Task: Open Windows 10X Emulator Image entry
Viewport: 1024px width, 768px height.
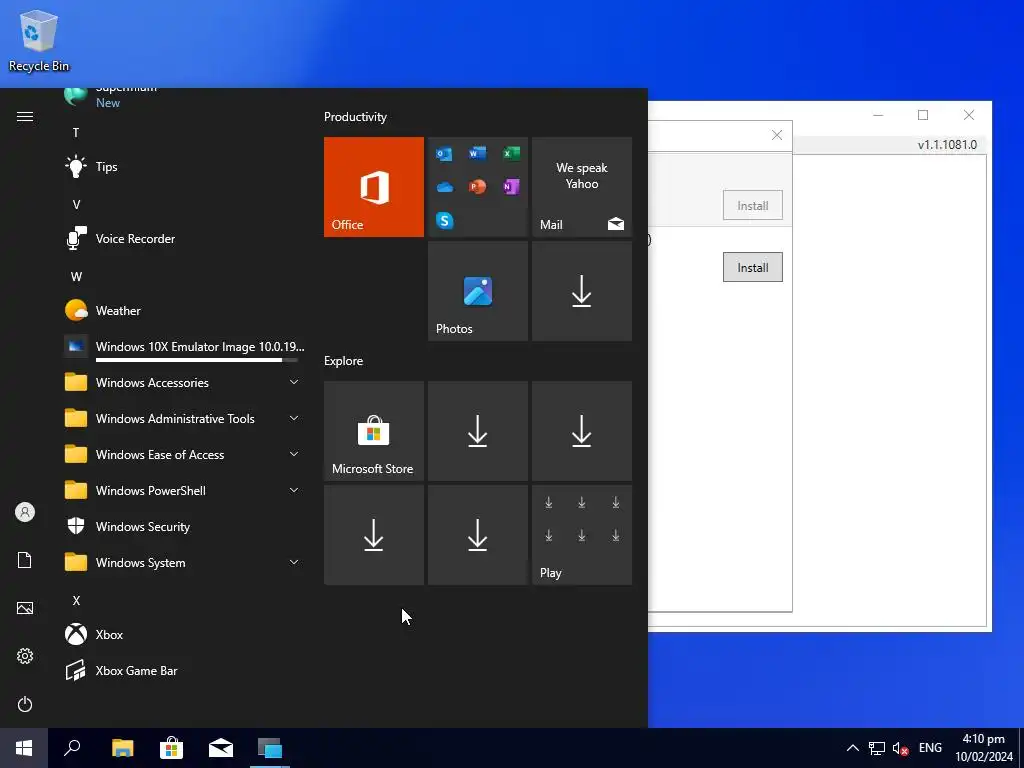Action: (x=183, y=347)
